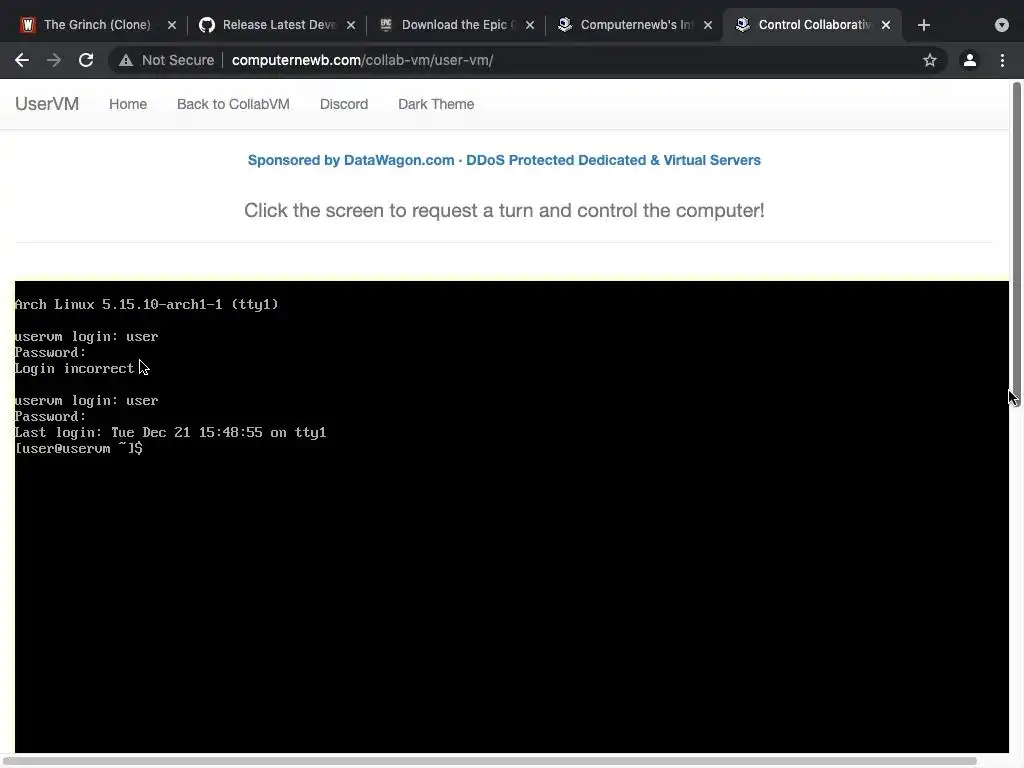Click the GitHub favicon on the Release tab
Image resolution: width=1024 pixels, height=768 pixels.
click(207, 25)
